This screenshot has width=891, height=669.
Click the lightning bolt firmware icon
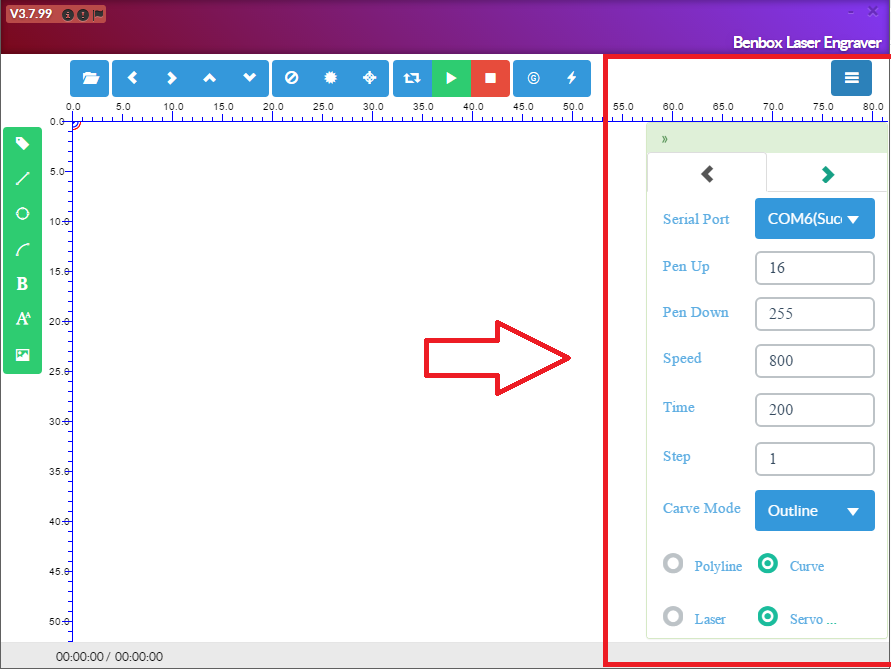572,78
